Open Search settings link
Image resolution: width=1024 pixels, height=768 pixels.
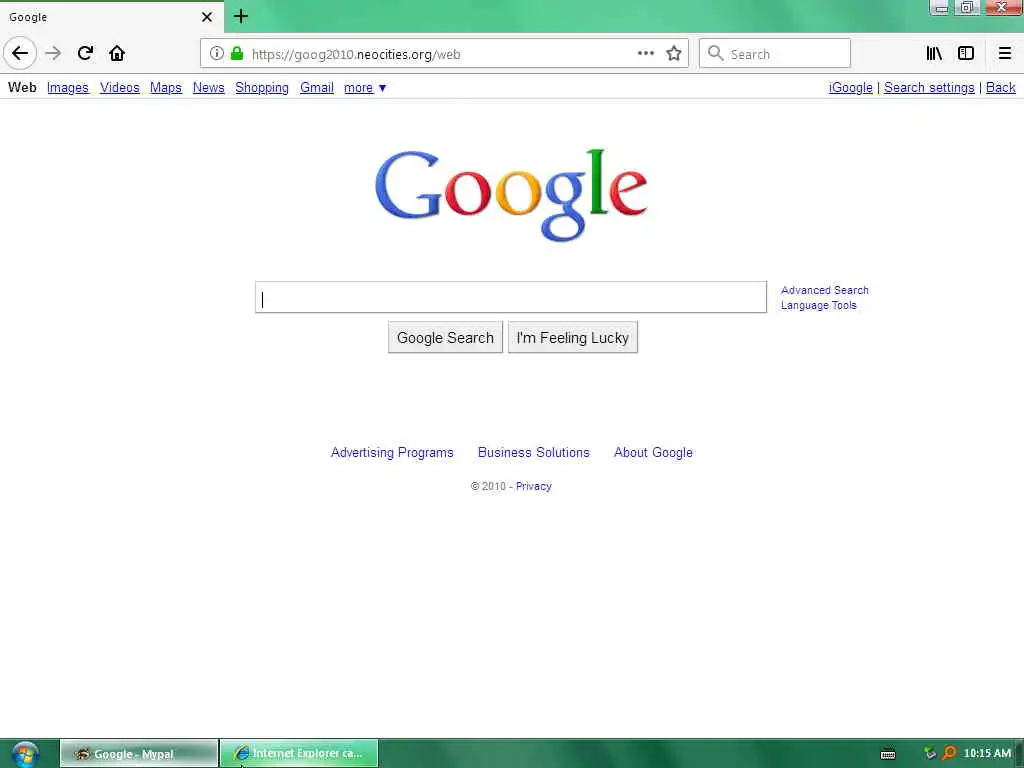929,88
